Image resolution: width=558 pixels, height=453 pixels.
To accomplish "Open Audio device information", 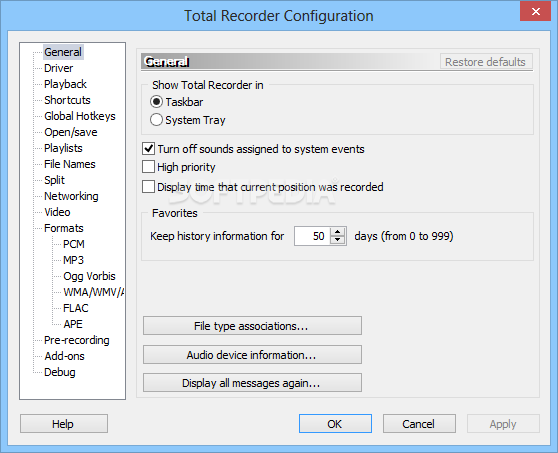I will click(x=252, y=354).
